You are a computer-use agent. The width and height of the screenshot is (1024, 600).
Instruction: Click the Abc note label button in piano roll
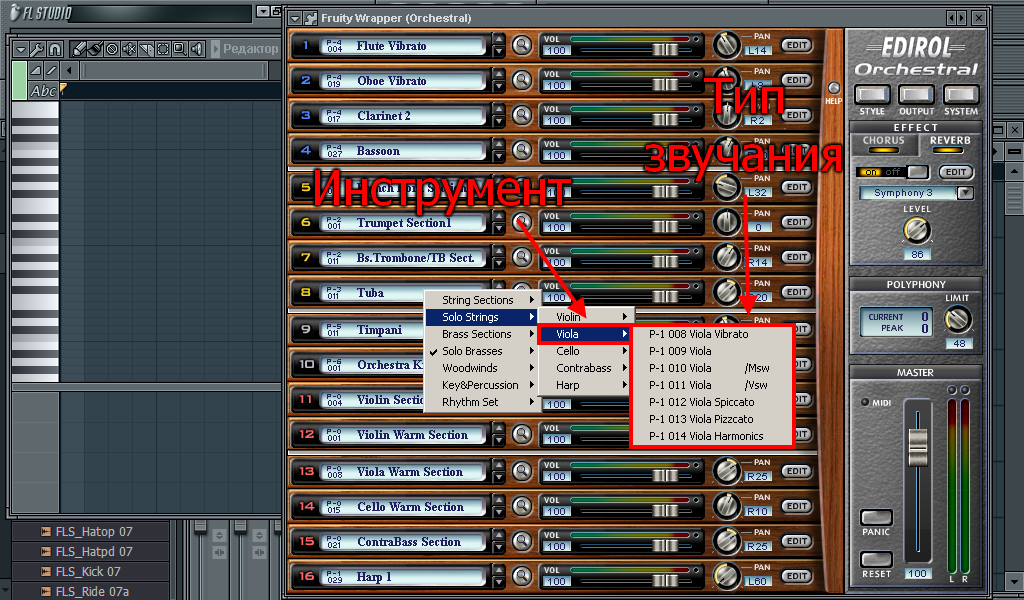(43, 91)
